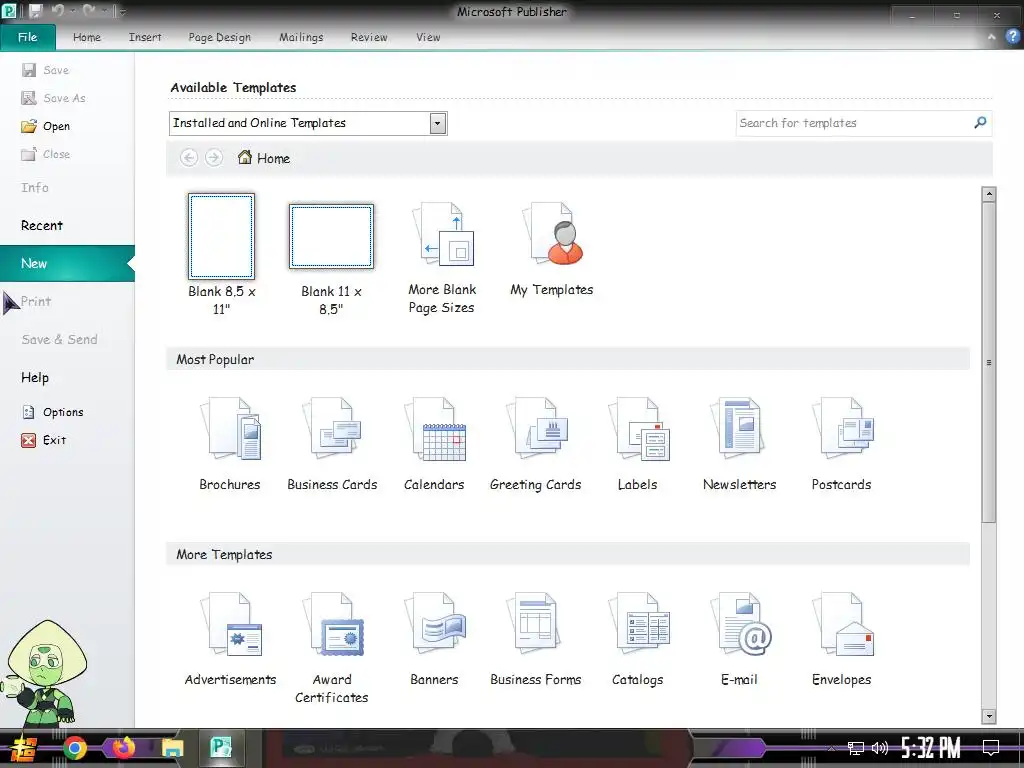Switch to the Page Design ribbon tab
Viewport: 1024px width, 768px height.
coord(219,37)
